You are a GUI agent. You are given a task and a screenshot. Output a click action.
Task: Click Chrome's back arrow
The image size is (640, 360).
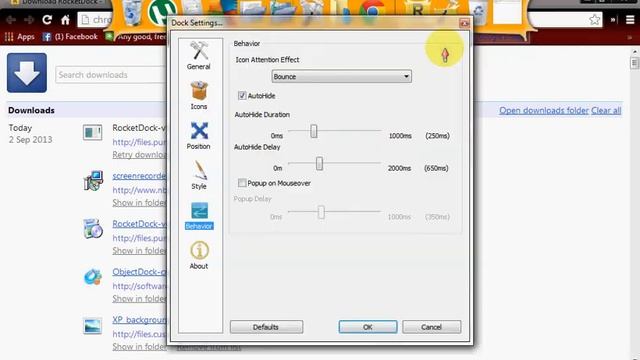(x=11, y=20)
